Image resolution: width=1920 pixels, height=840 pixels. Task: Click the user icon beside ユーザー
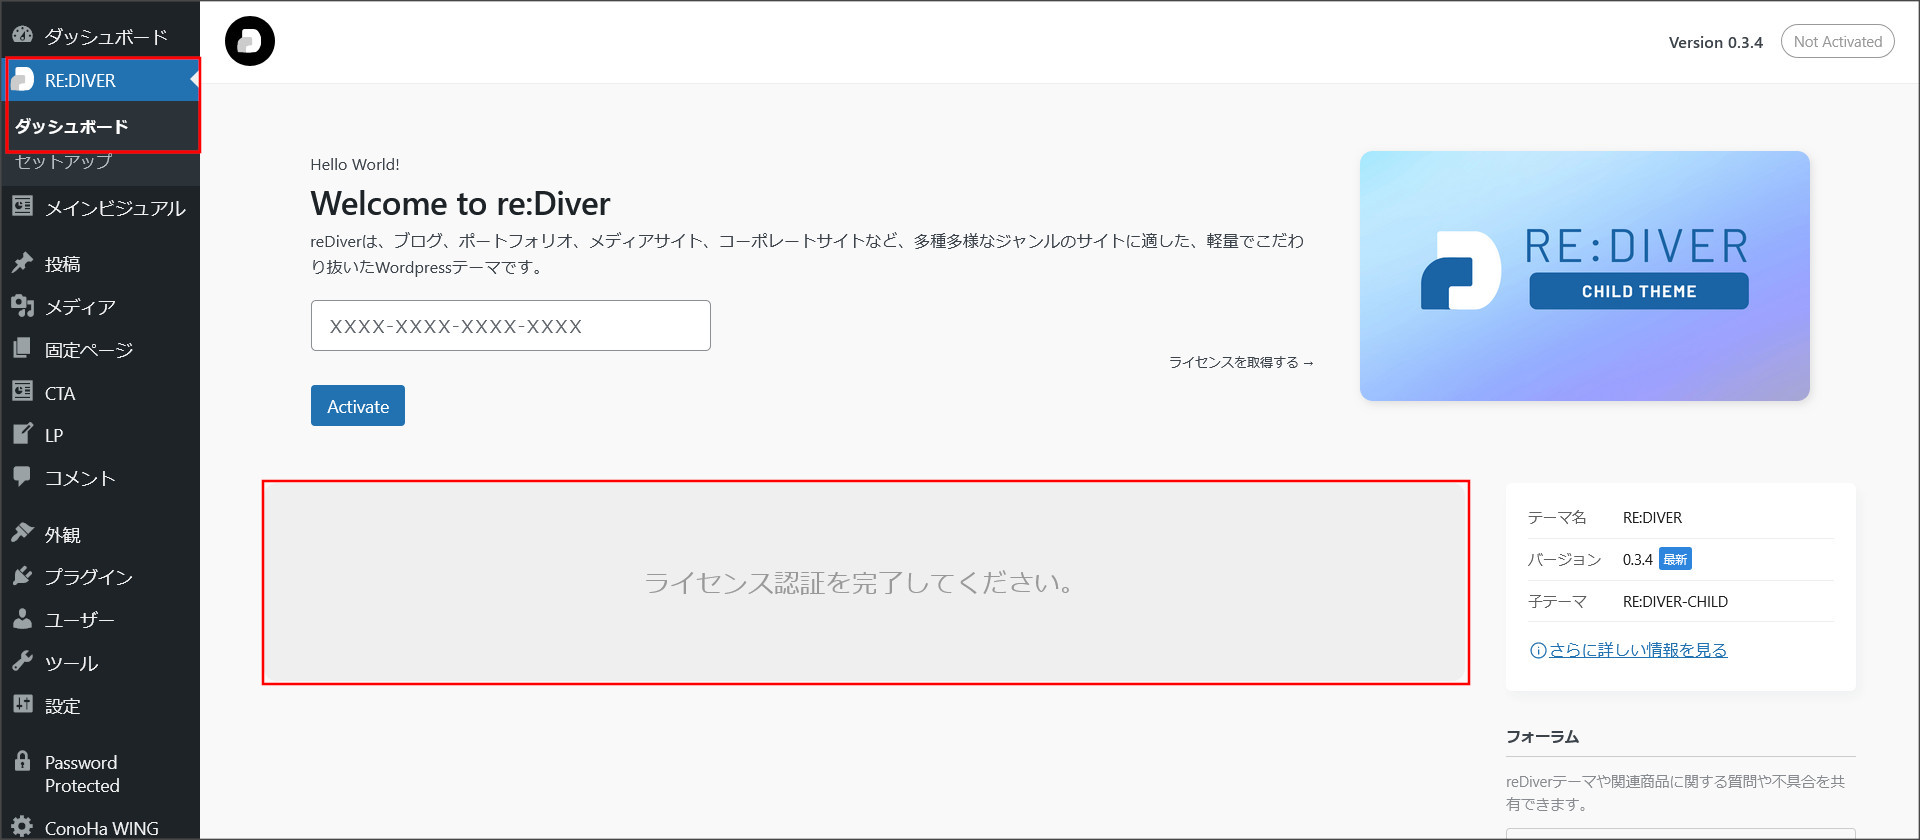(22, 619)
